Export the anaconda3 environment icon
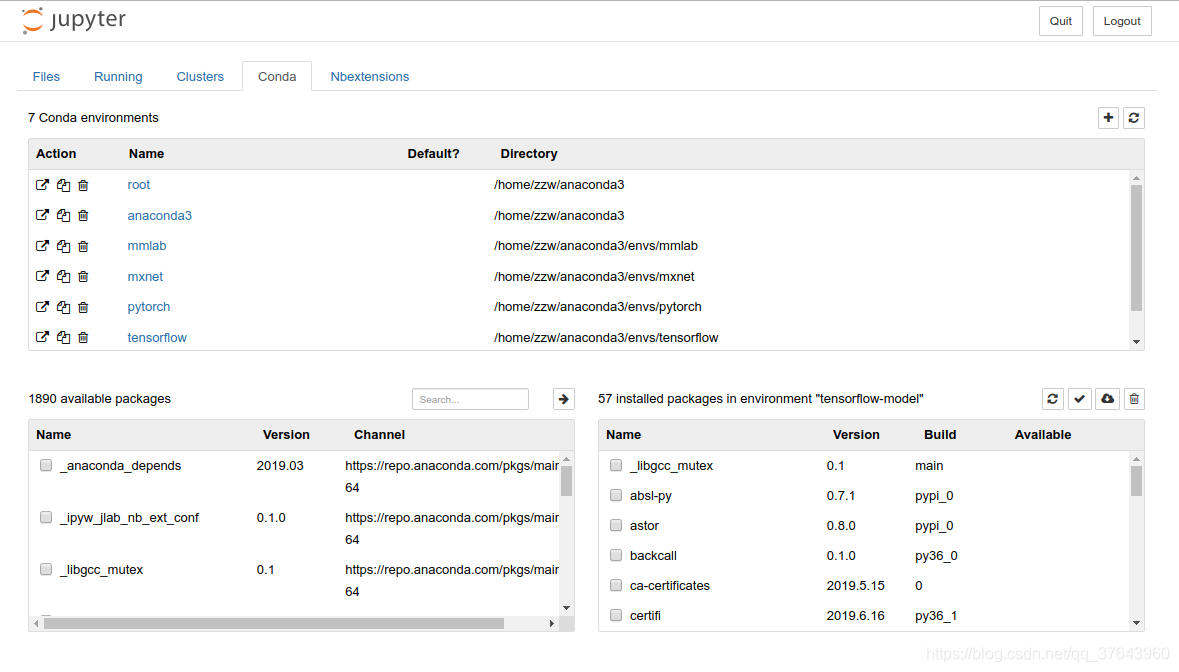 click(x=42, y=215)
